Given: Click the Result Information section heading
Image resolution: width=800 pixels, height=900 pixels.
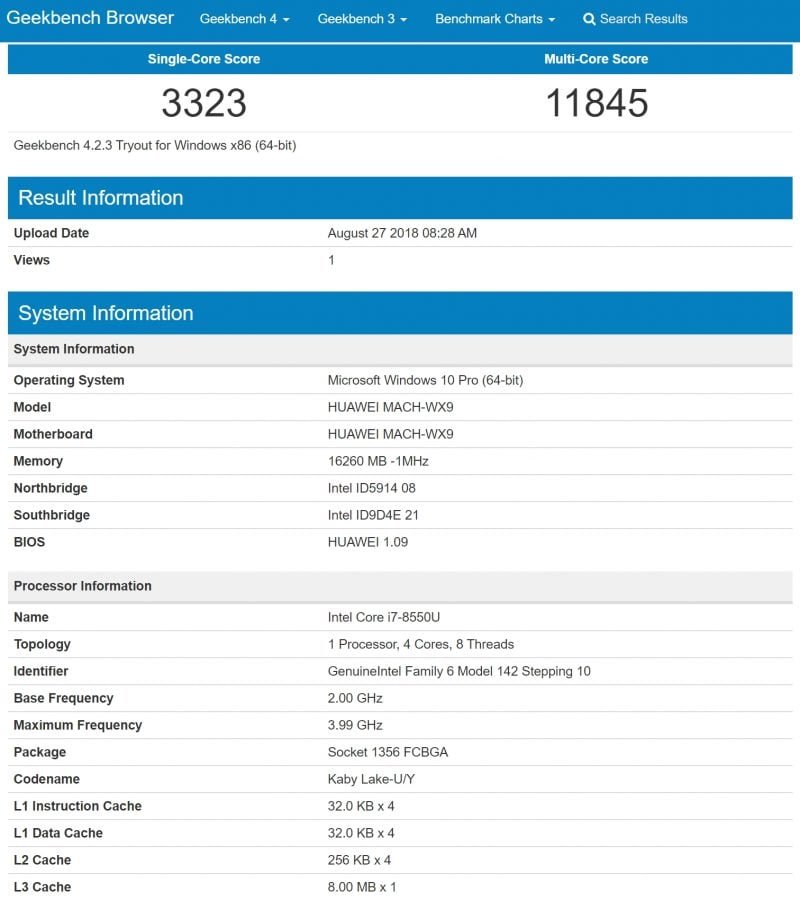Looking at the screenshot, I should 101,198.
